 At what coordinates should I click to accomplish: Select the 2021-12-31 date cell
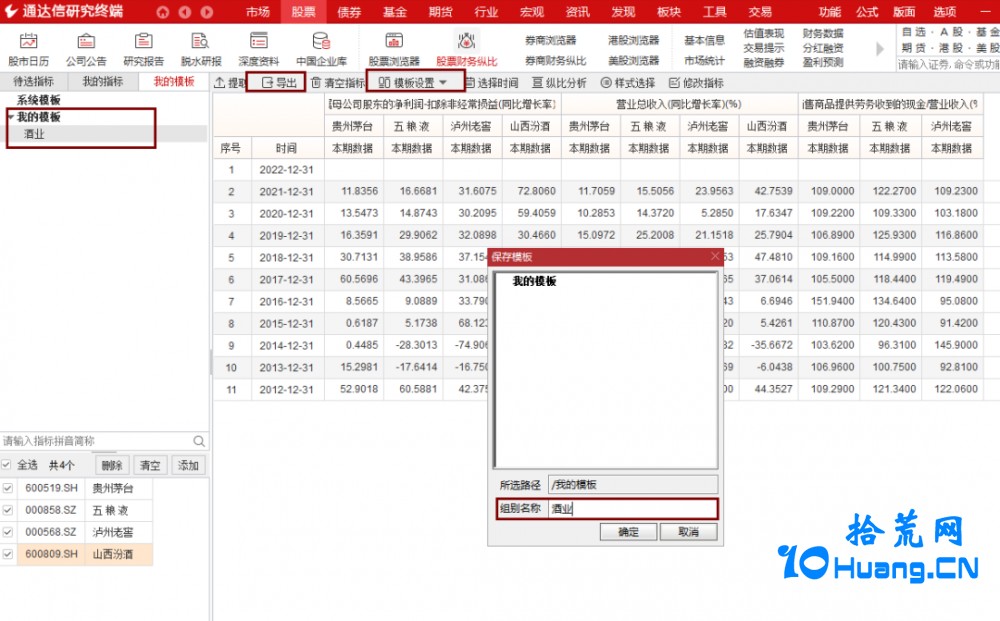click(287, 191)
